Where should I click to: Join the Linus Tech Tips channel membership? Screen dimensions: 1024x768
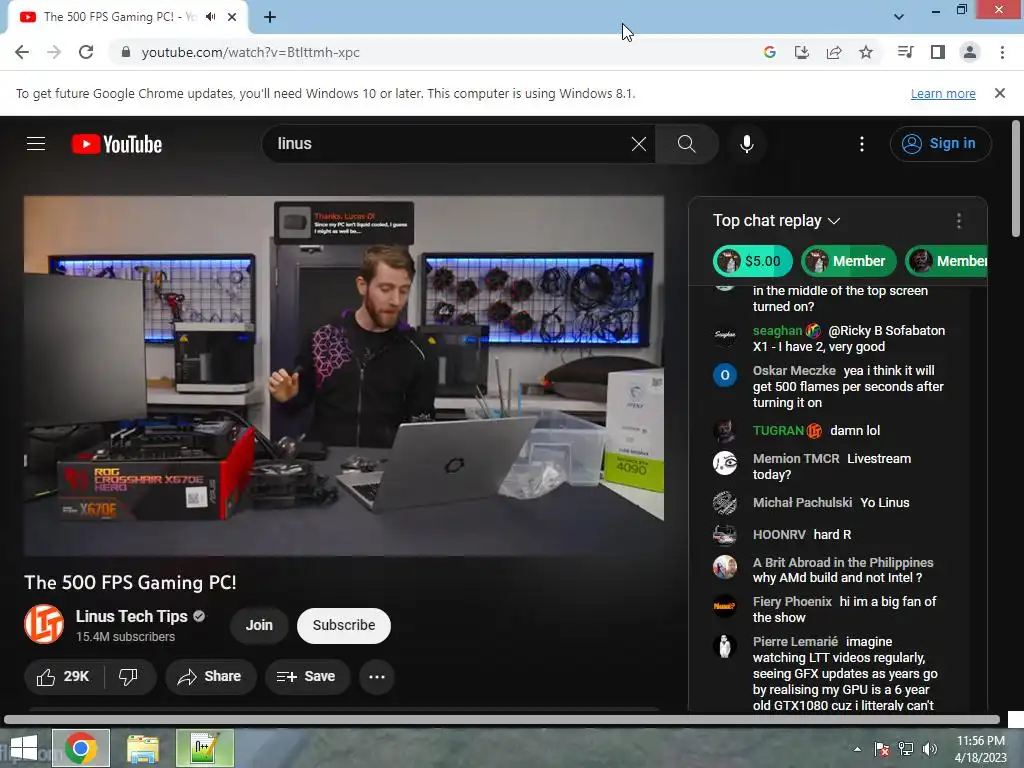[x=259, y=625]
